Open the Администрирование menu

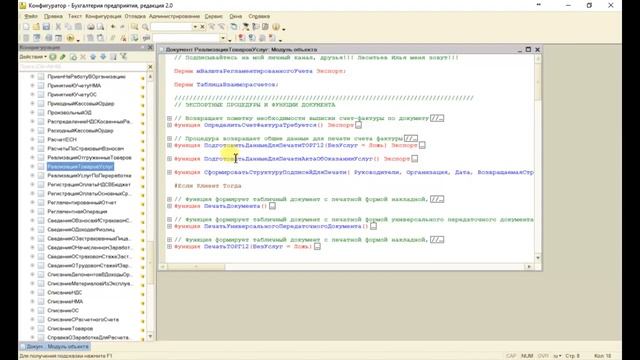(x=174, y=16)
